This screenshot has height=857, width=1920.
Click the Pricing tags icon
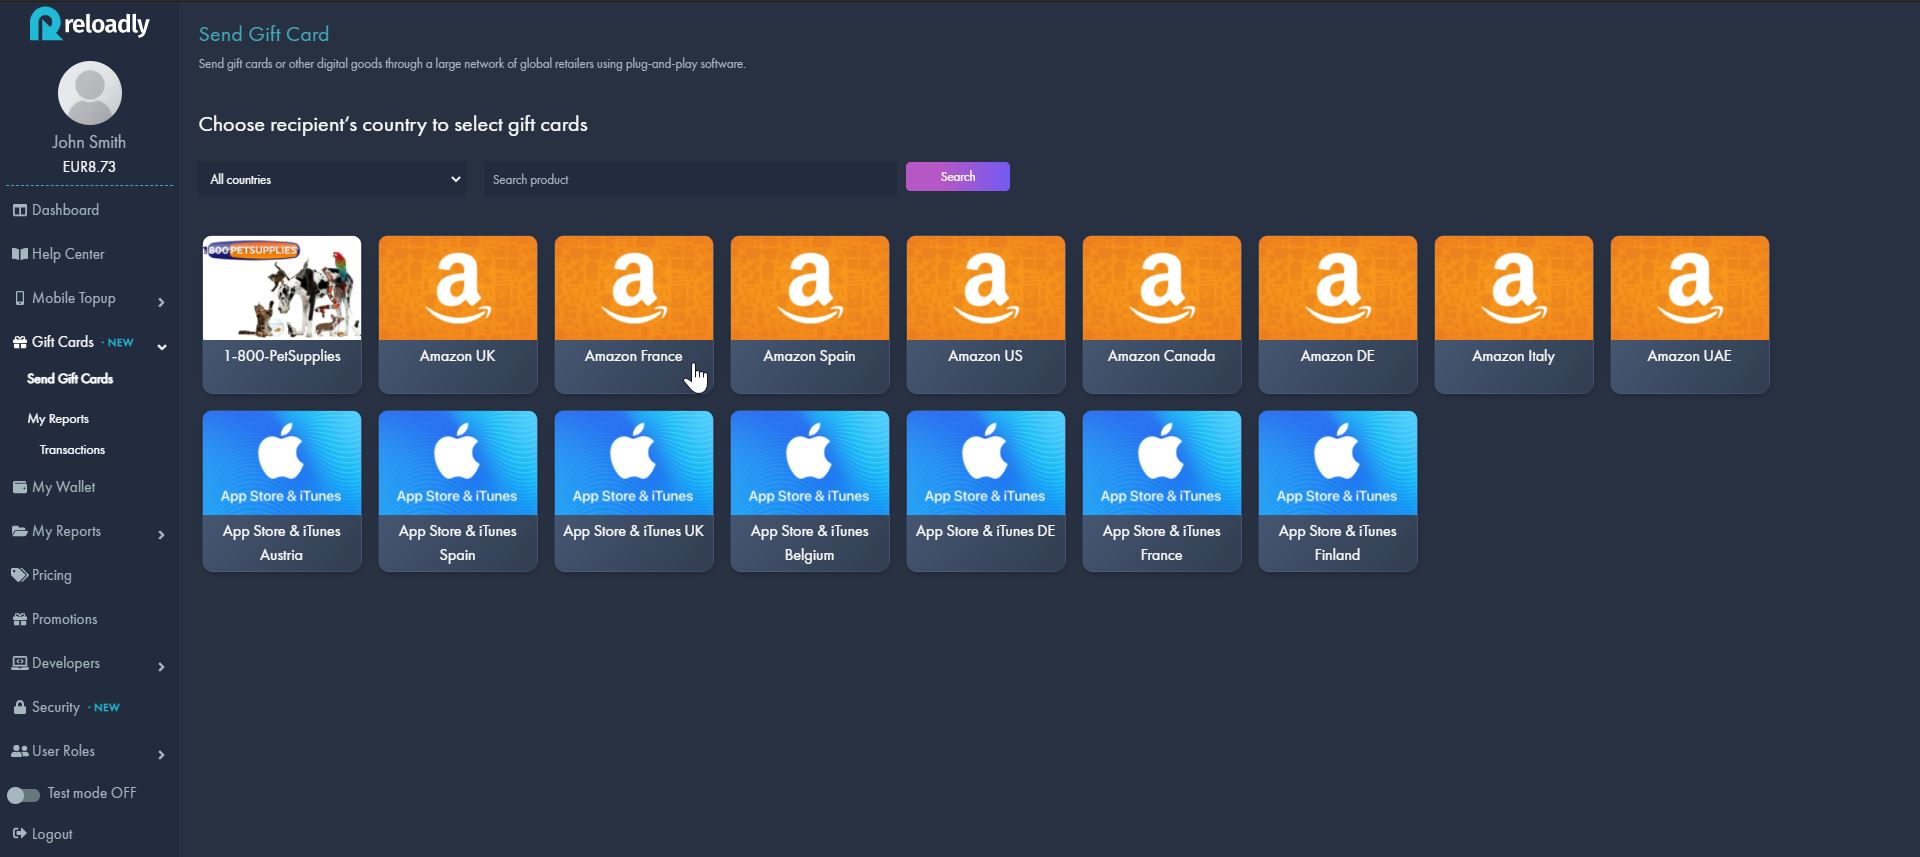[x=19, y=575]
